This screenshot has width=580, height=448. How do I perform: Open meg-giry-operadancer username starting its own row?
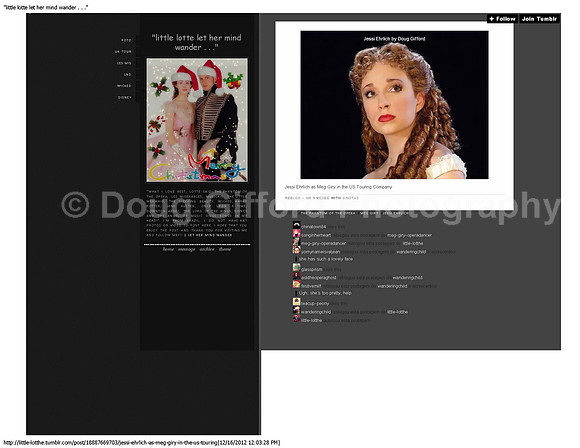[x=323, y=243]
